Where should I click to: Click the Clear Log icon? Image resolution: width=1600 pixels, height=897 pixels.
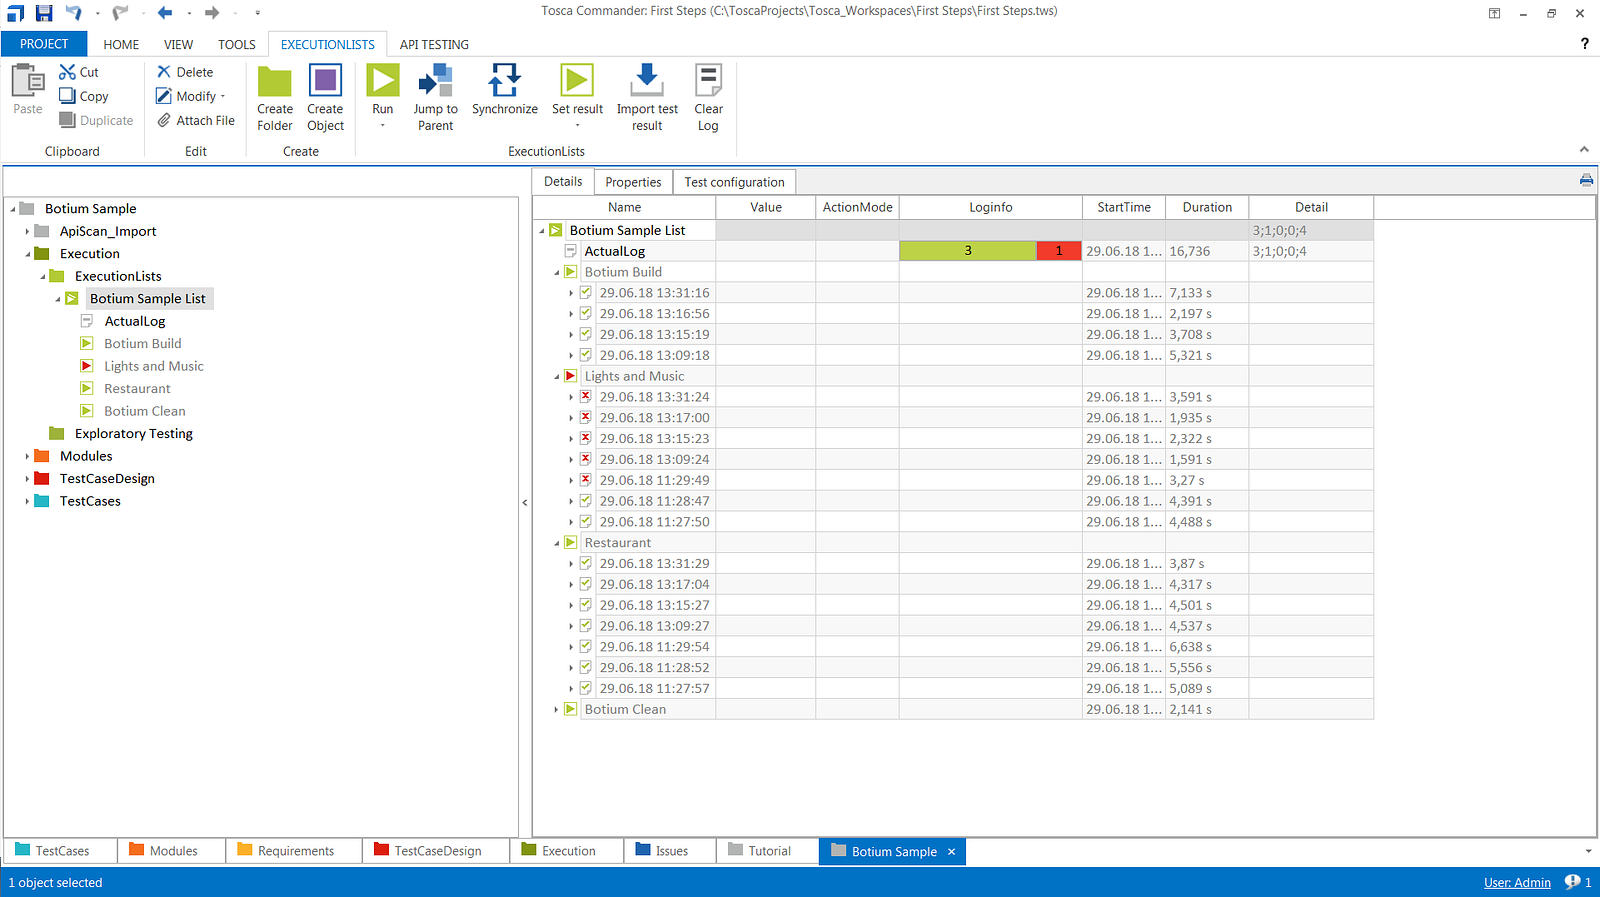(x=708, y=80)
